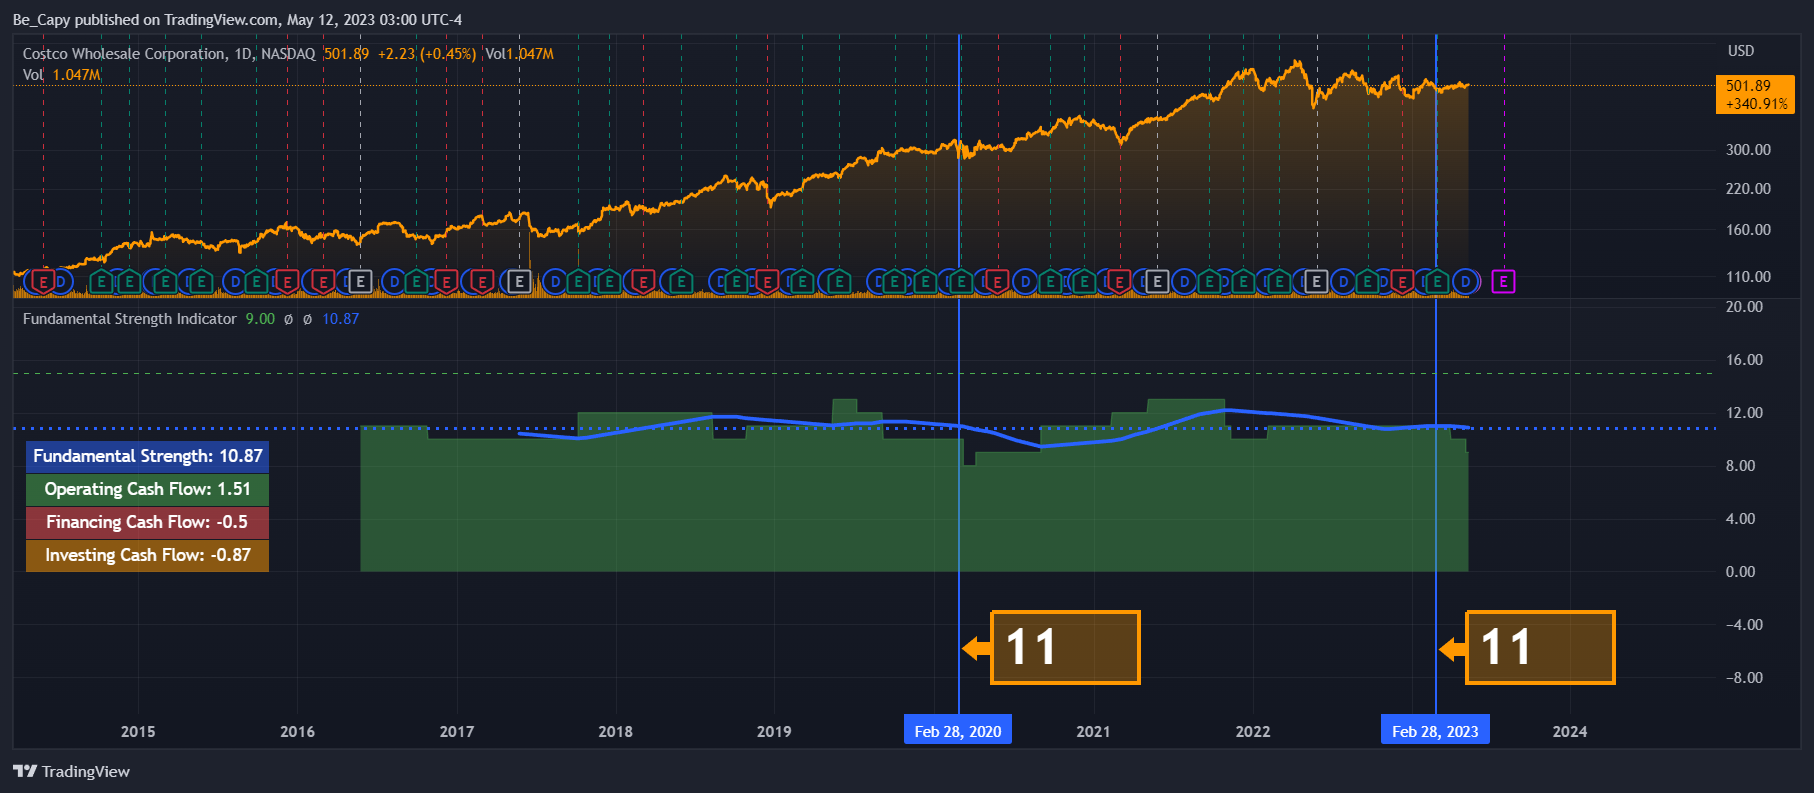Click the 2019 year label on time axis
The image size is (1814, 793).
click(x=774, y=732)
